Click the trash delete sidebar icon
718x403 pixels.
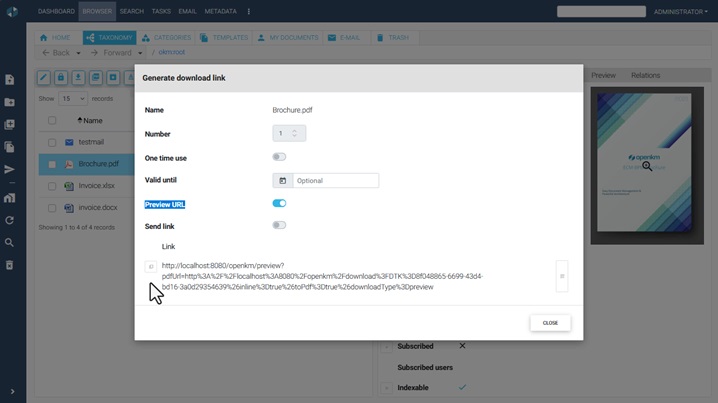point(10,265)
